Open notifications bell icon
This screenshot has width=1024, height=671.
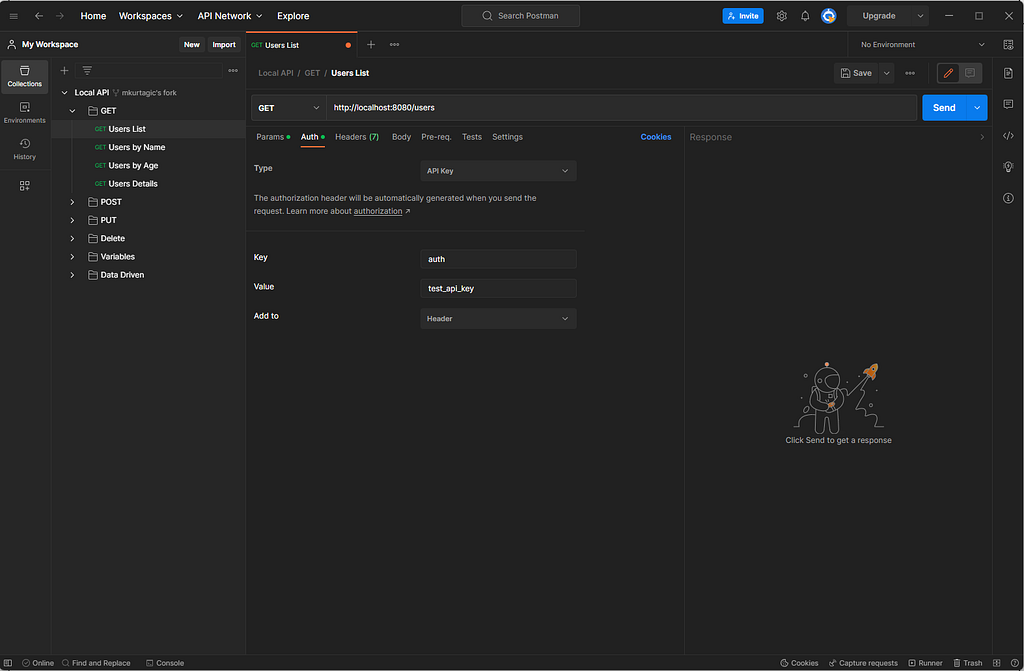(805, 16)
